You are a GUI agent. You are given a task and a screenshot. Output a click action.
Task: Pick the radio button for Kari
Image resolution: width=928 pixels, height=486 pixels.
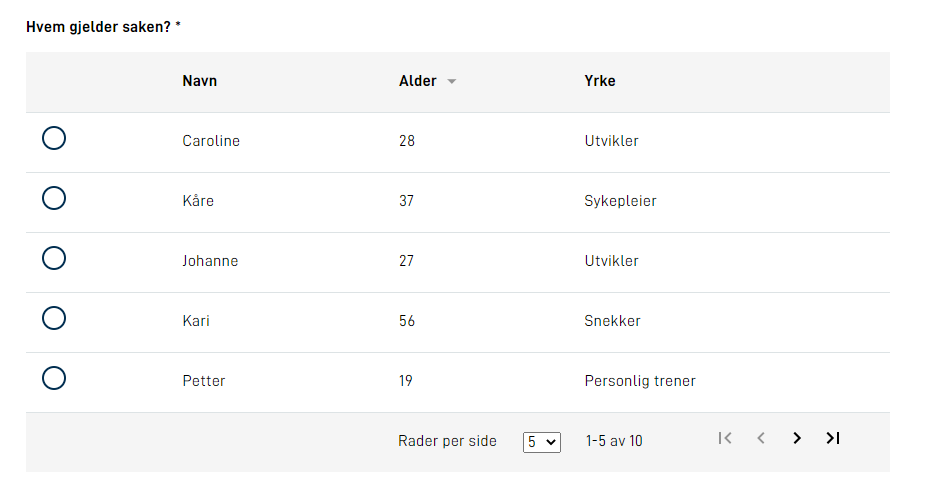tap(54, 319)
